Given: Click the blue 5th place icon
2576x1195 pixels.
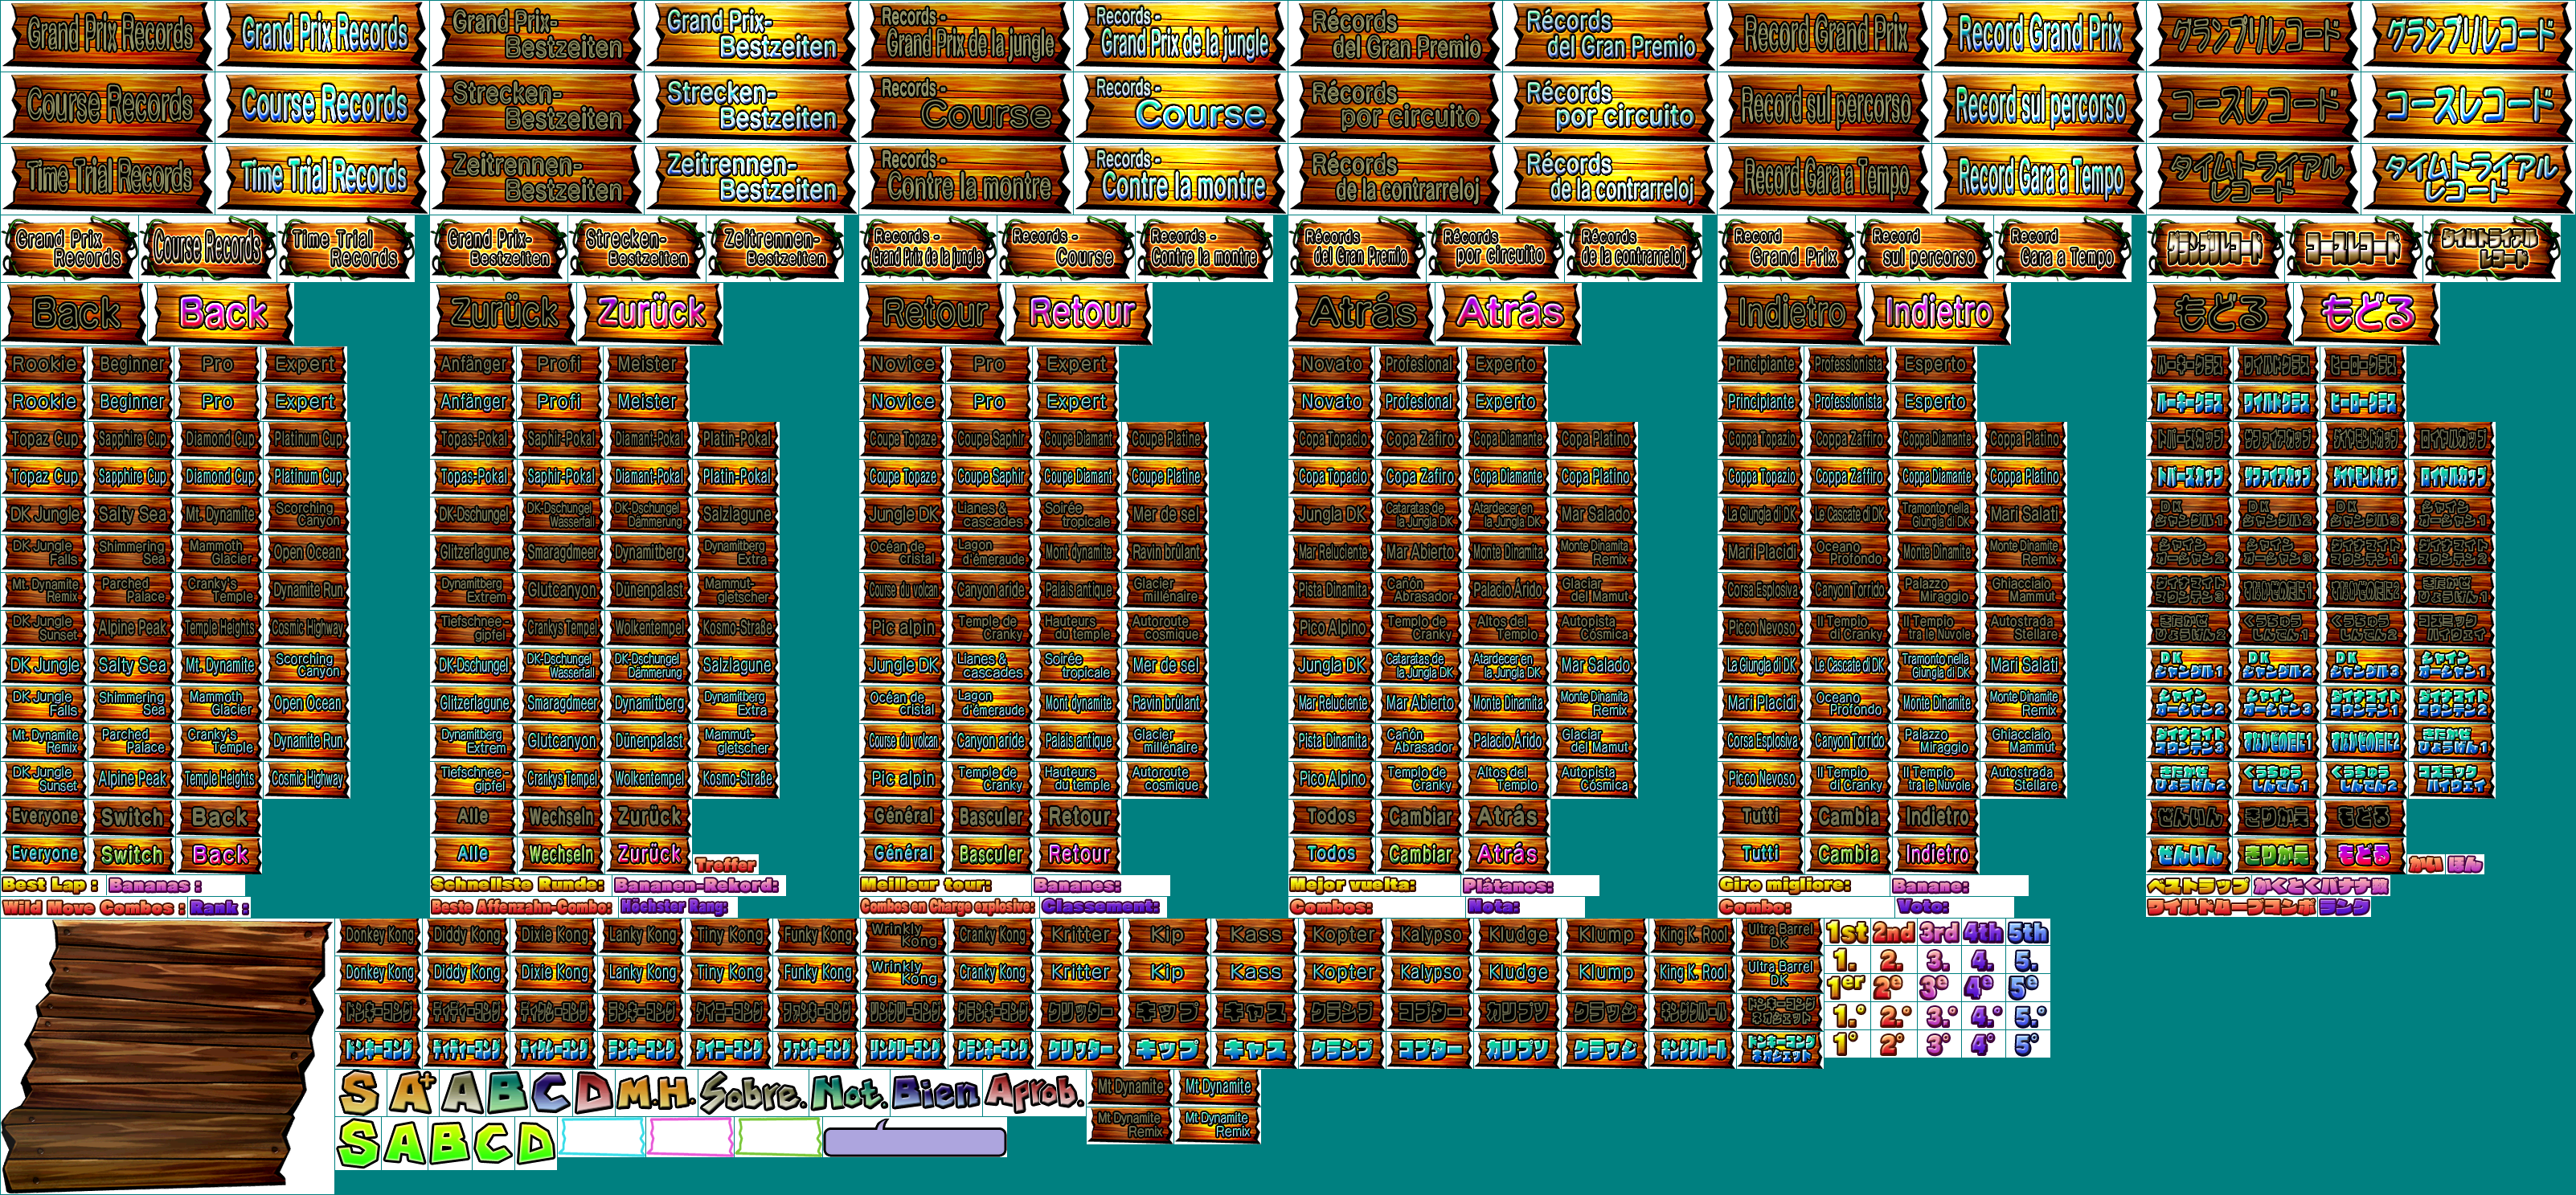Looking at the screenshot, I should tap(2028, 933).
